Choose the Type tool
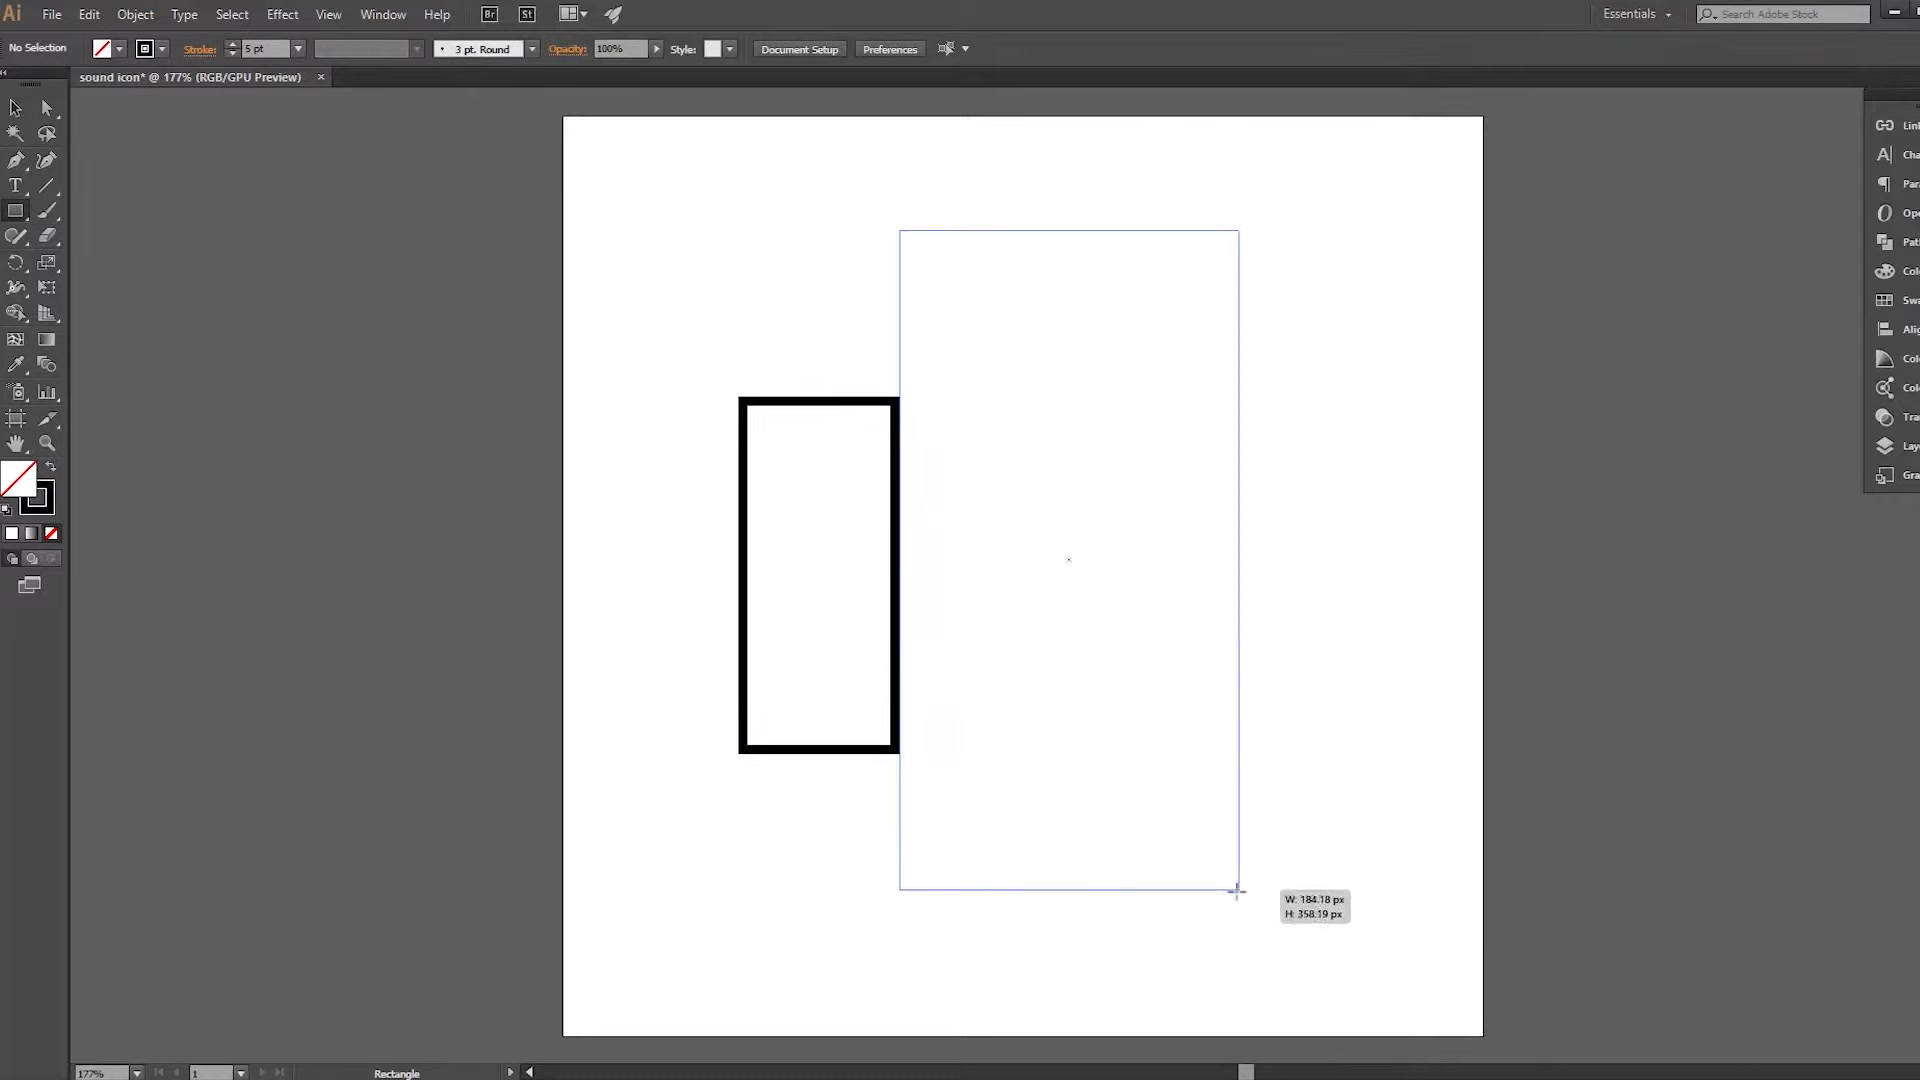 [x=16, y=186]
